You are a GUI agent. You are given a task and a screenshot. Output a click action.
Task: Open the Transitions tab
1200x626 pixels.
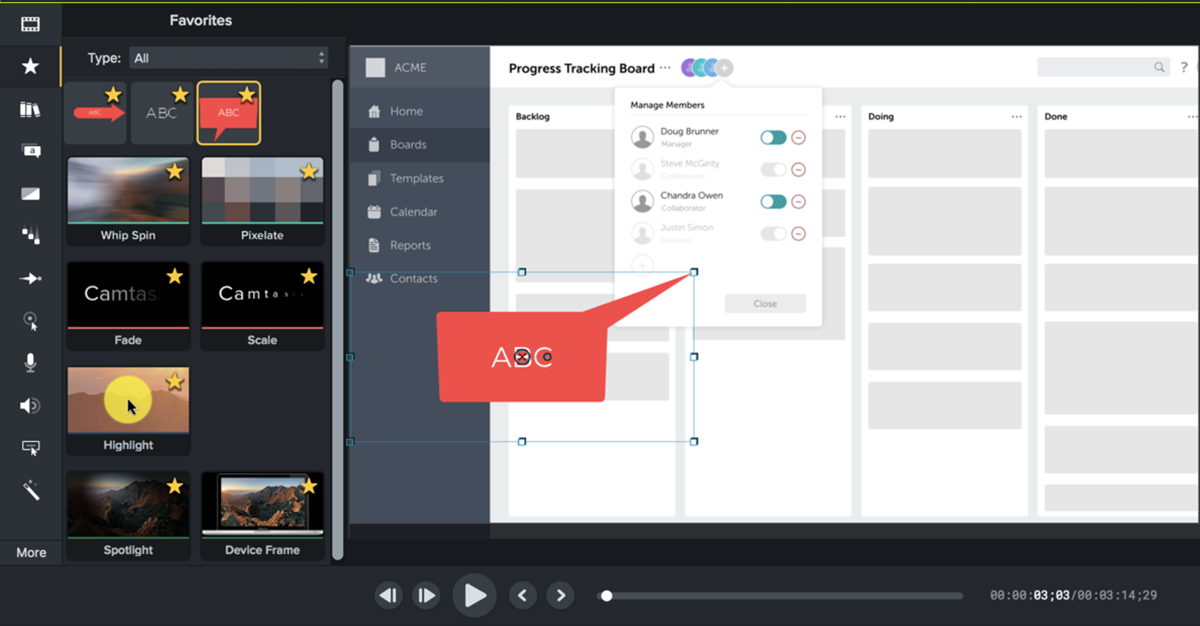pos(31,193)
